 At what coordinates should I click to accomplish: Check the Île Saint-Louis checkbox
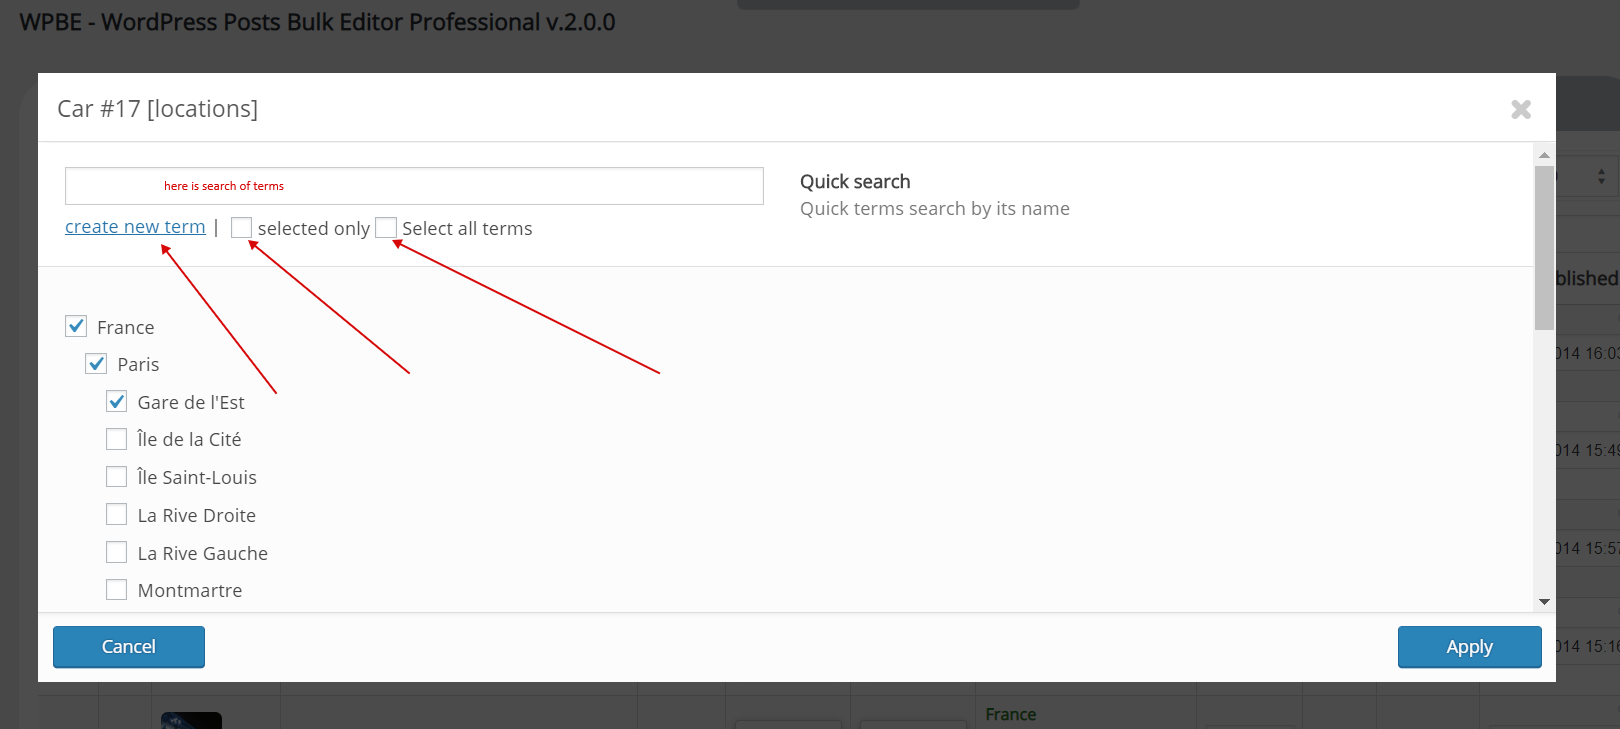(x=117, y=477)
